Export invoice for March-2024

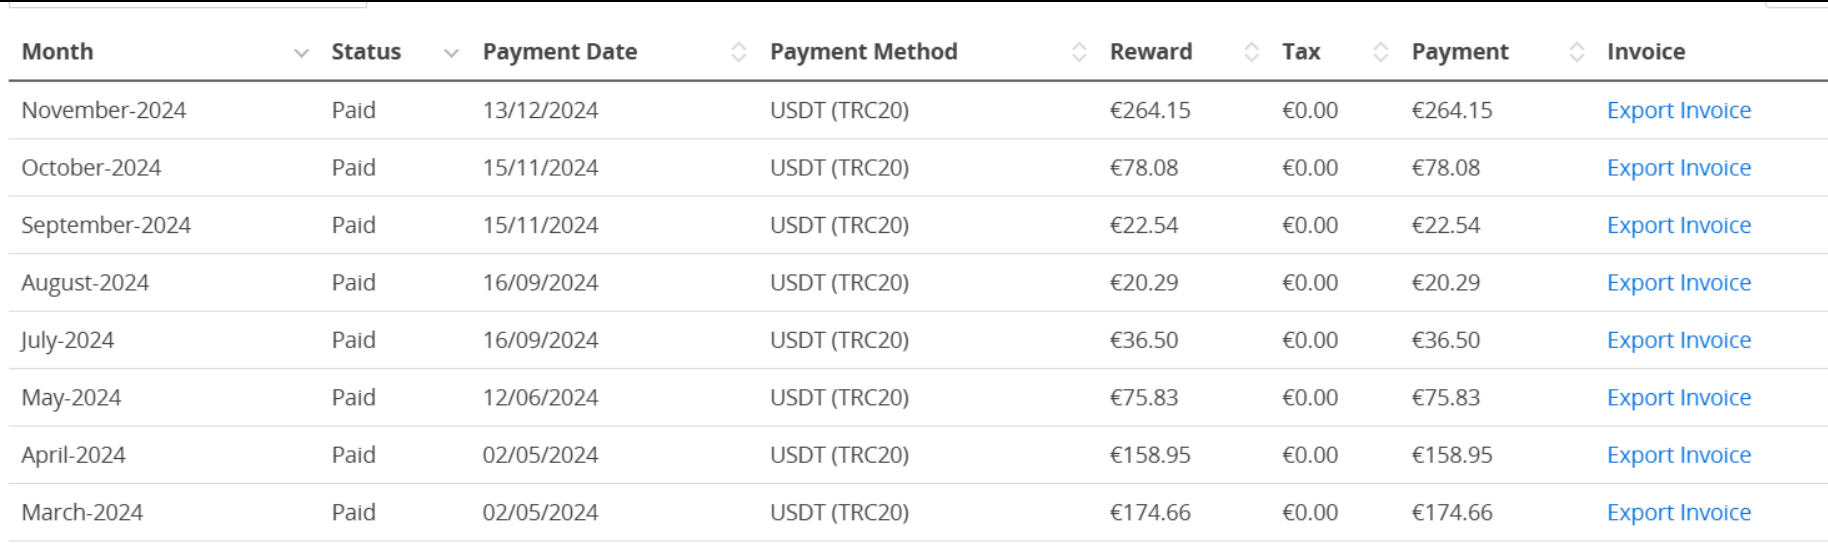[1679, 513]
